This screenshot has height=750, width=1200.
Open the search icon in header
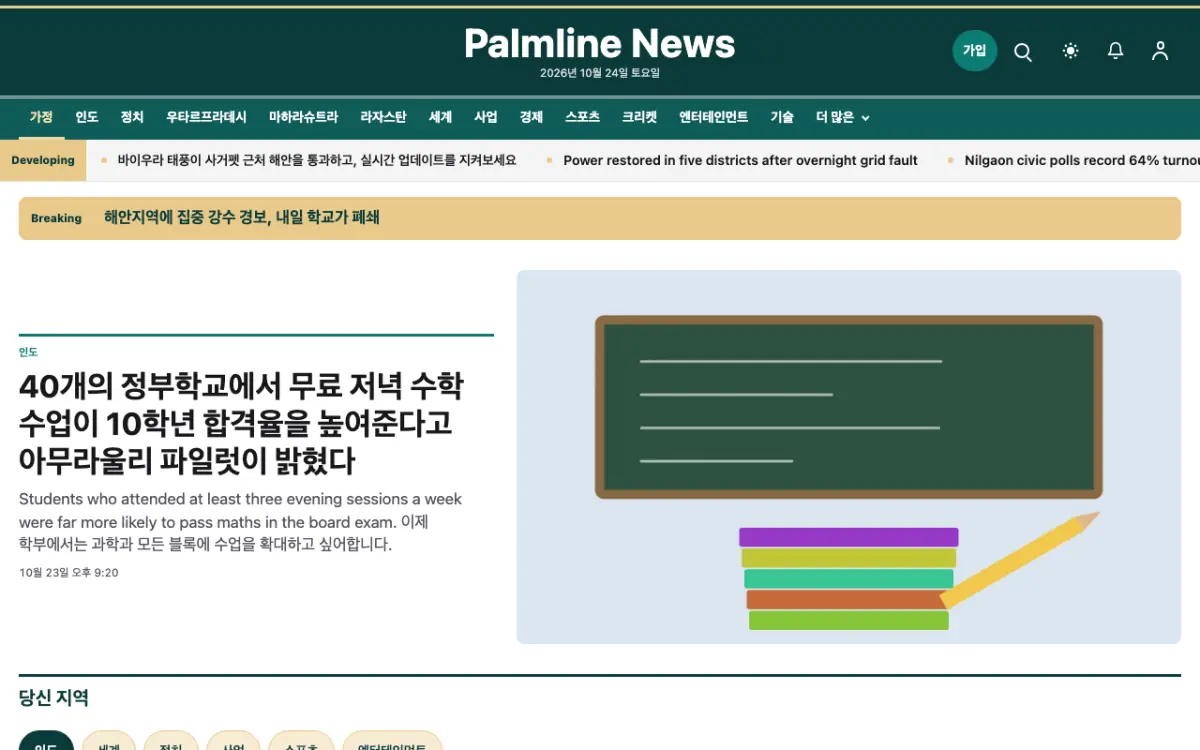click(x=1023, y=51)
